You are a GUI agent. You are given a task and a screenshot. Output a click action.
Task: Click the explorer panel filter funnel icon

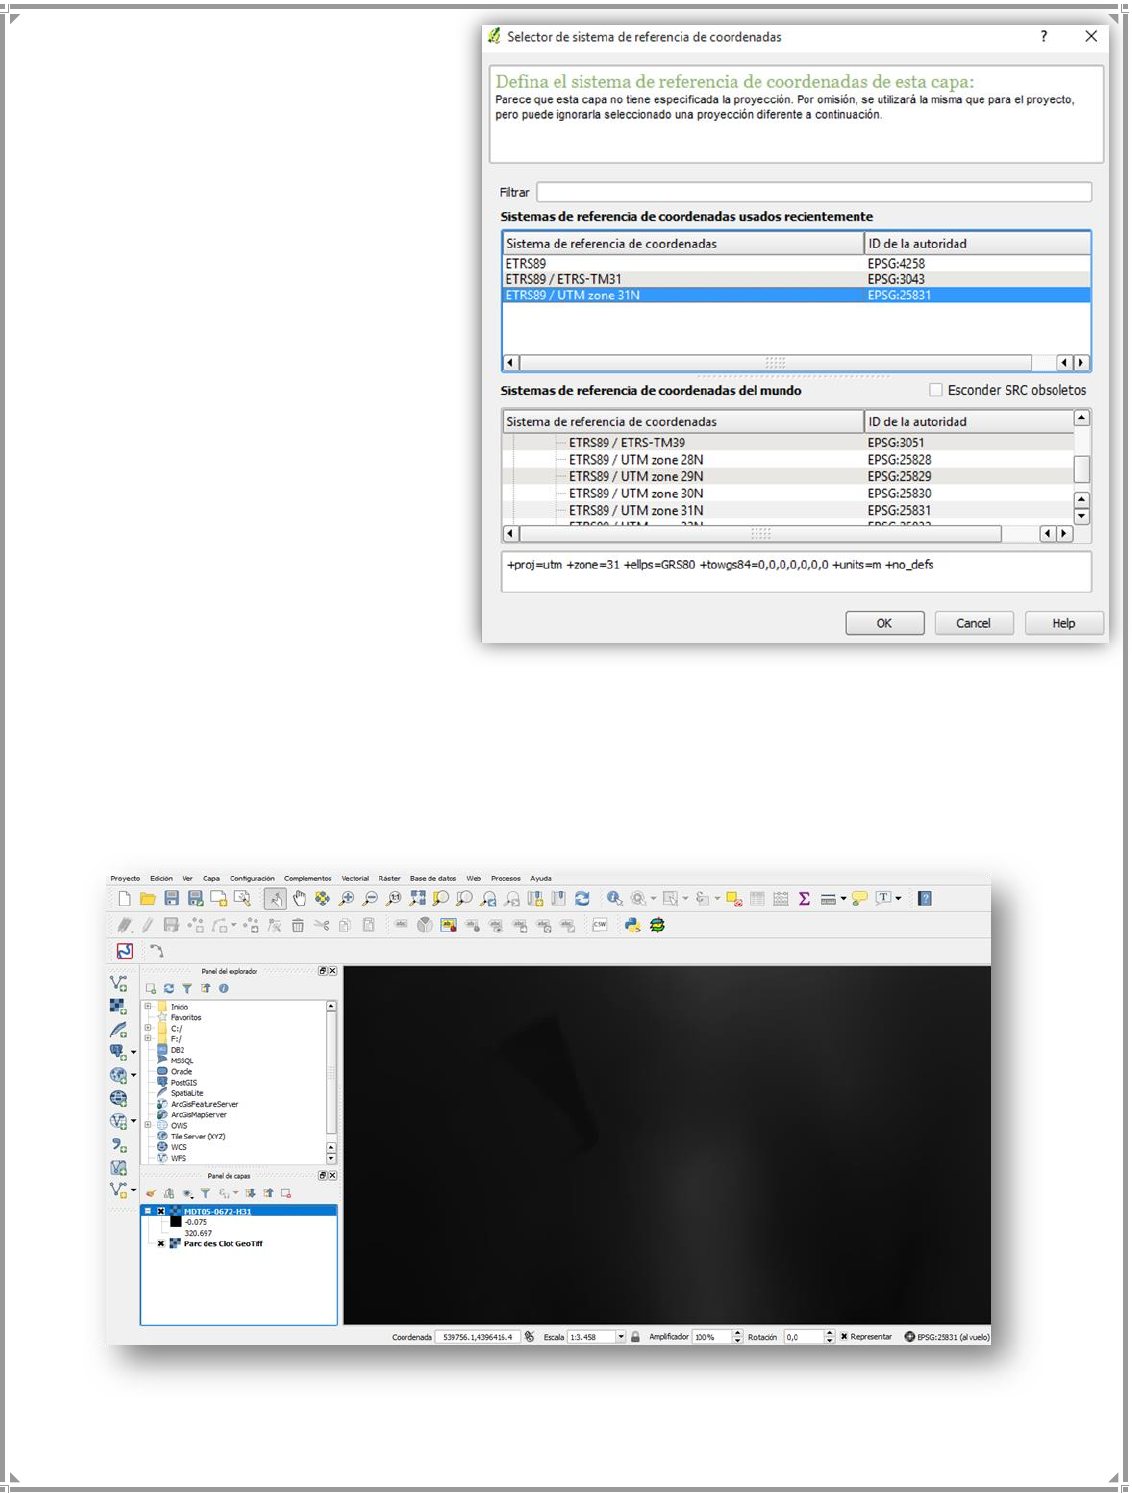(187, 988)
